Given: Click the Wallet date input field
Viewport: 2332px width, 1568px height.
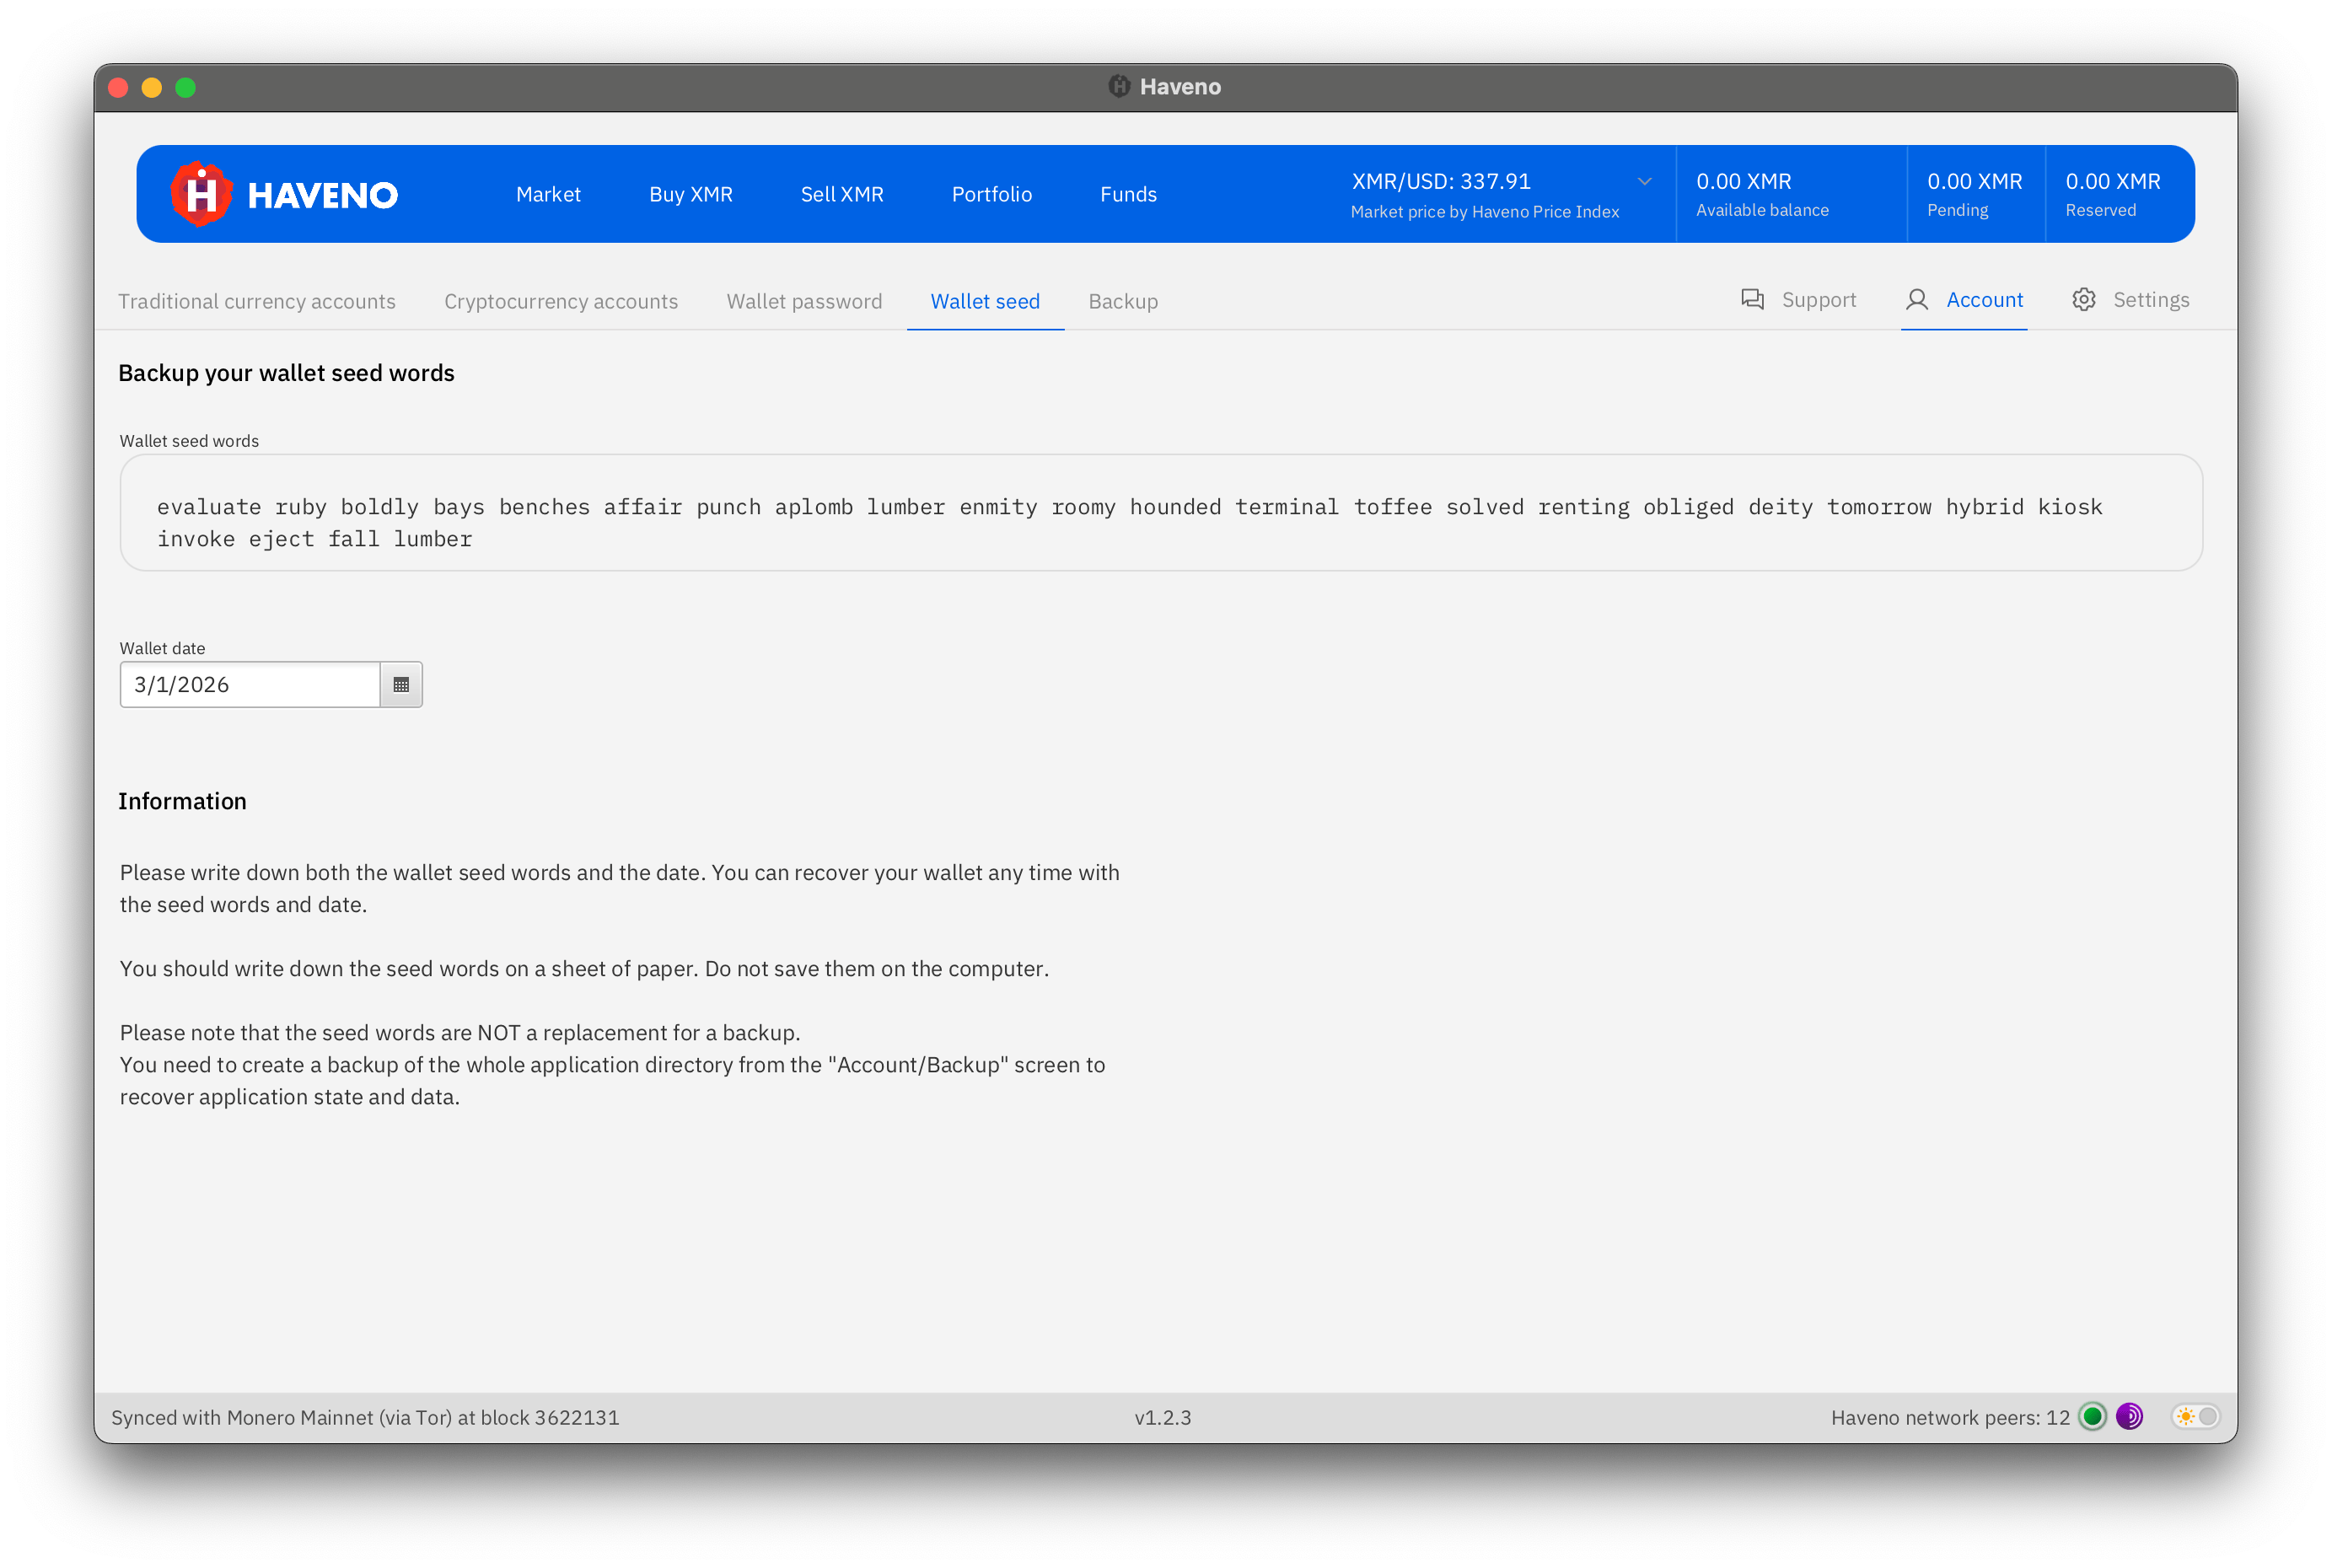Looking at the screenshot, I should 250,685.
